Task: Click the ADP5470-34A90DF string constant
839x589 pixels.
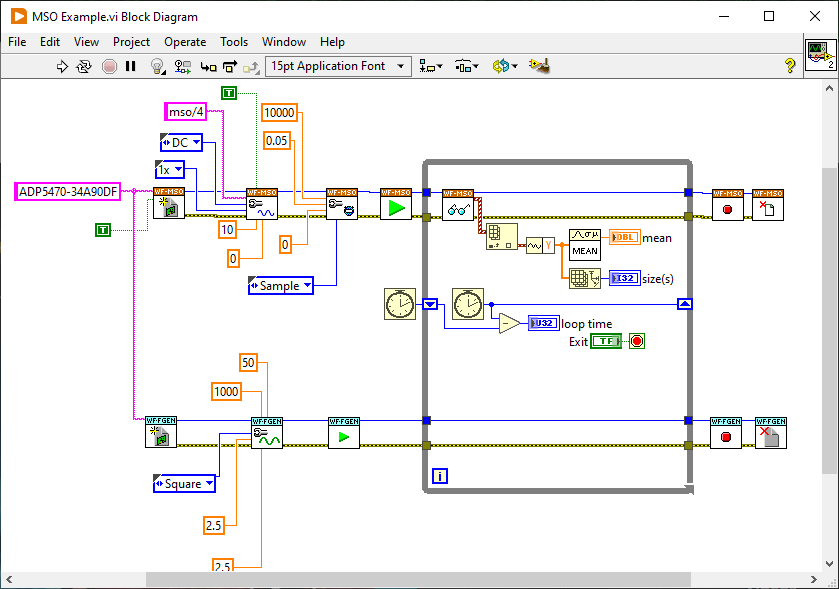Action: click(68, 192)
